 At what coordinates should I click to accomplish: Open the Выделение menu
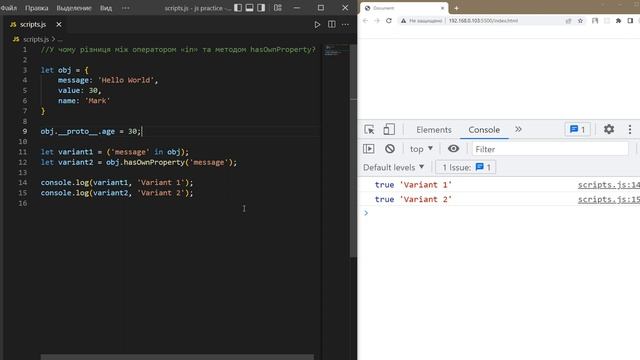pyautogui.click(x=74, y=8)
